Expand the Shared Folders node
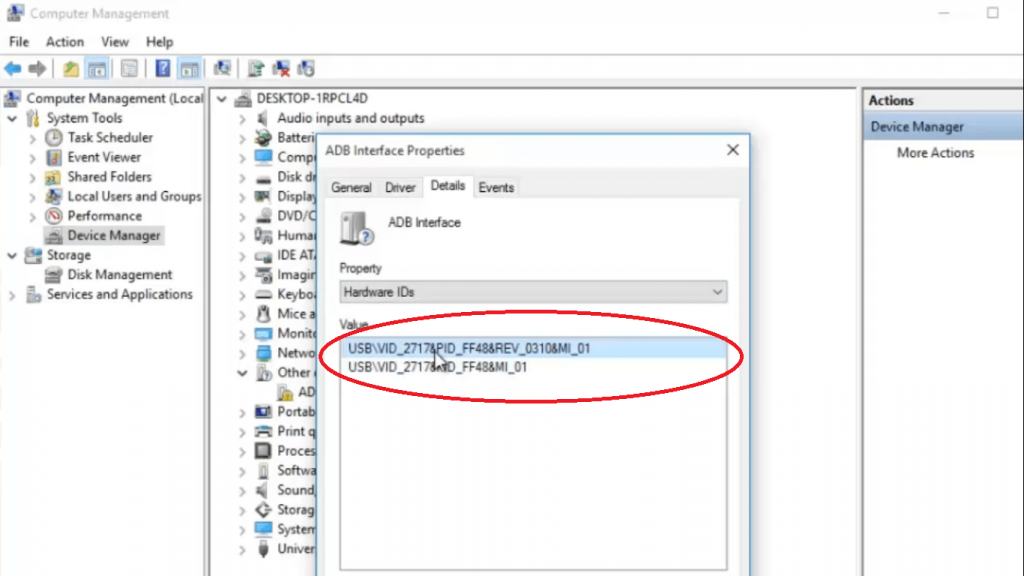The image size is (1024, 576). point(32,178)
